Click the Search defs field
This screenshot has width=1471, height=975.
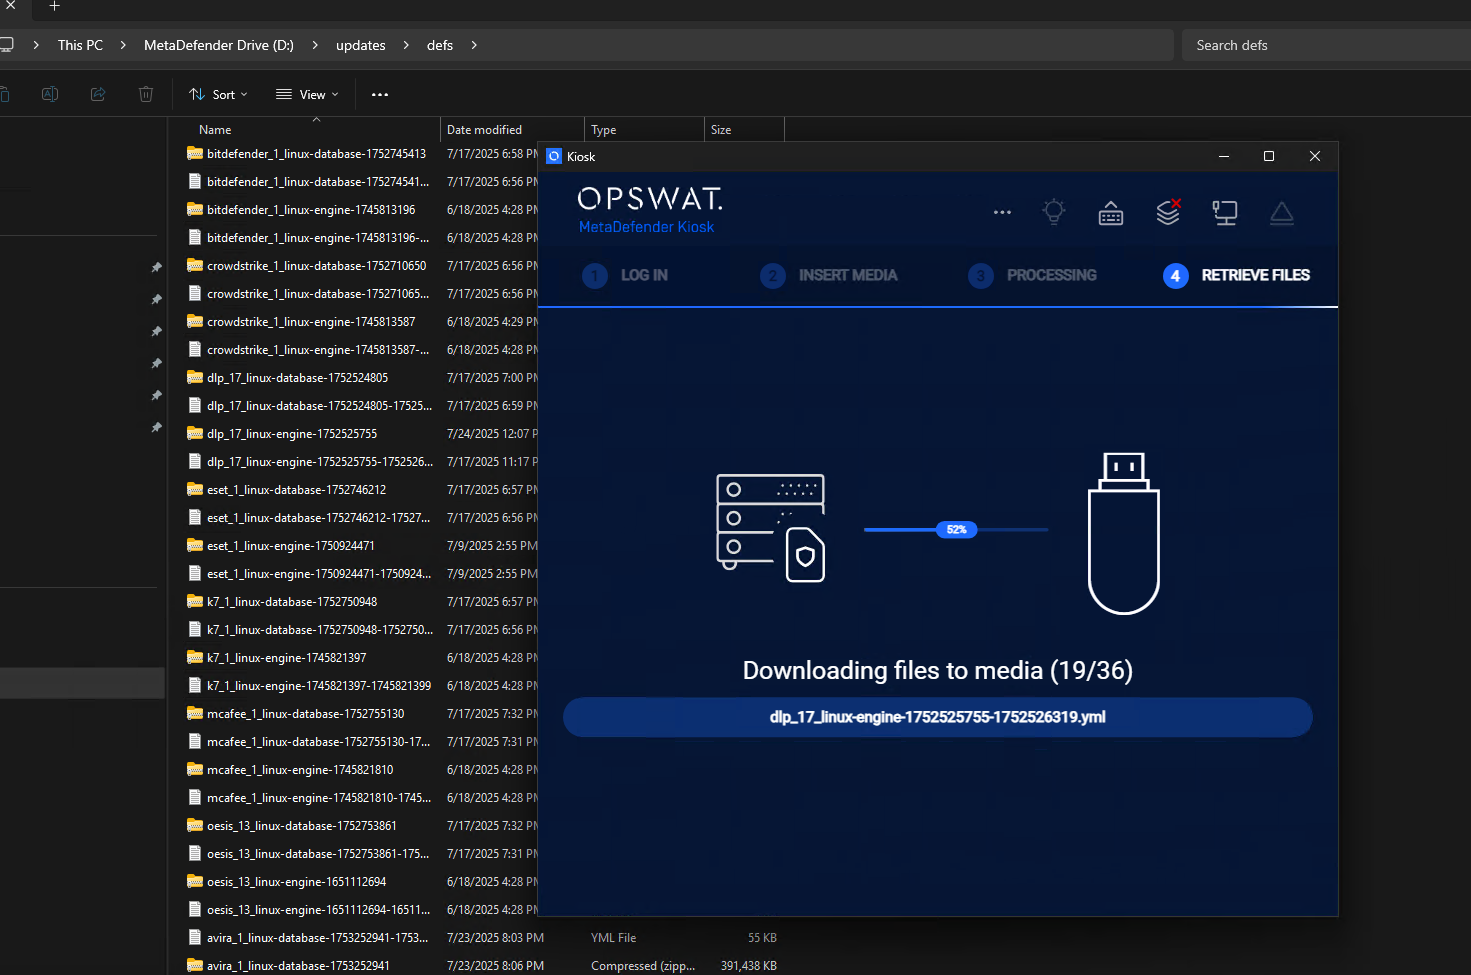point(1326,45)
